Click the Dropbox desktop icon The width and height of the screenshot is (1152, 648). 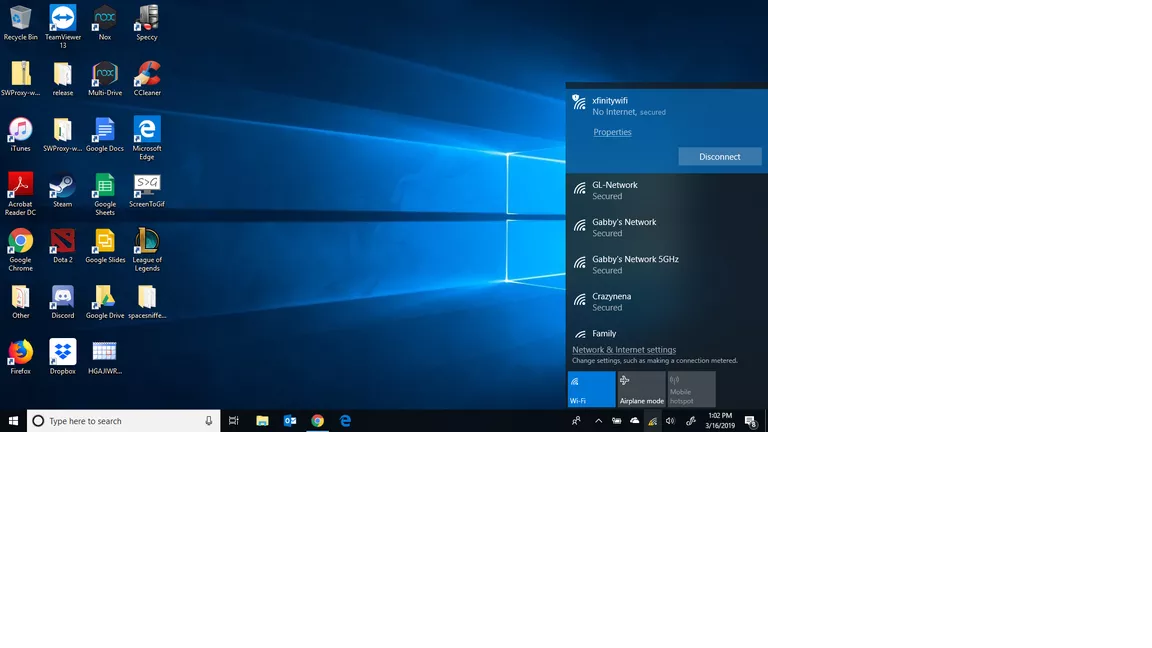click(62, 354)
